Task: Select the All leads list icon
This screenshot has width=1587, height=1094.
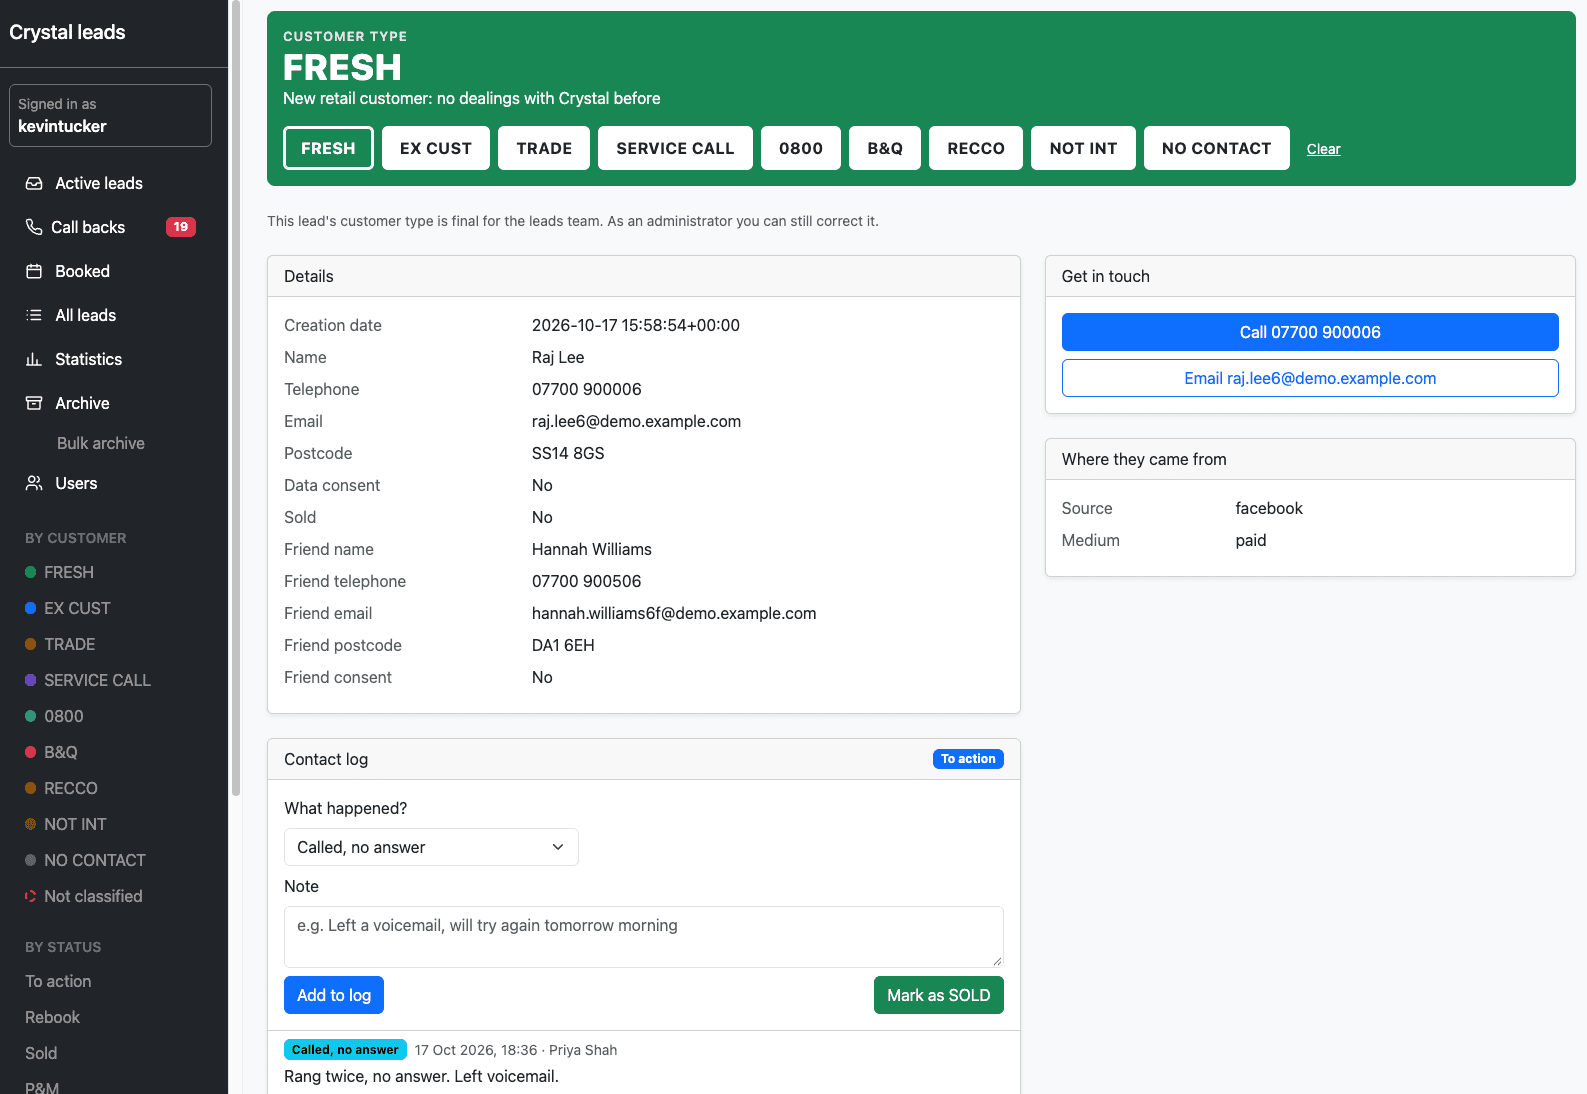Action: pos(34,315)
